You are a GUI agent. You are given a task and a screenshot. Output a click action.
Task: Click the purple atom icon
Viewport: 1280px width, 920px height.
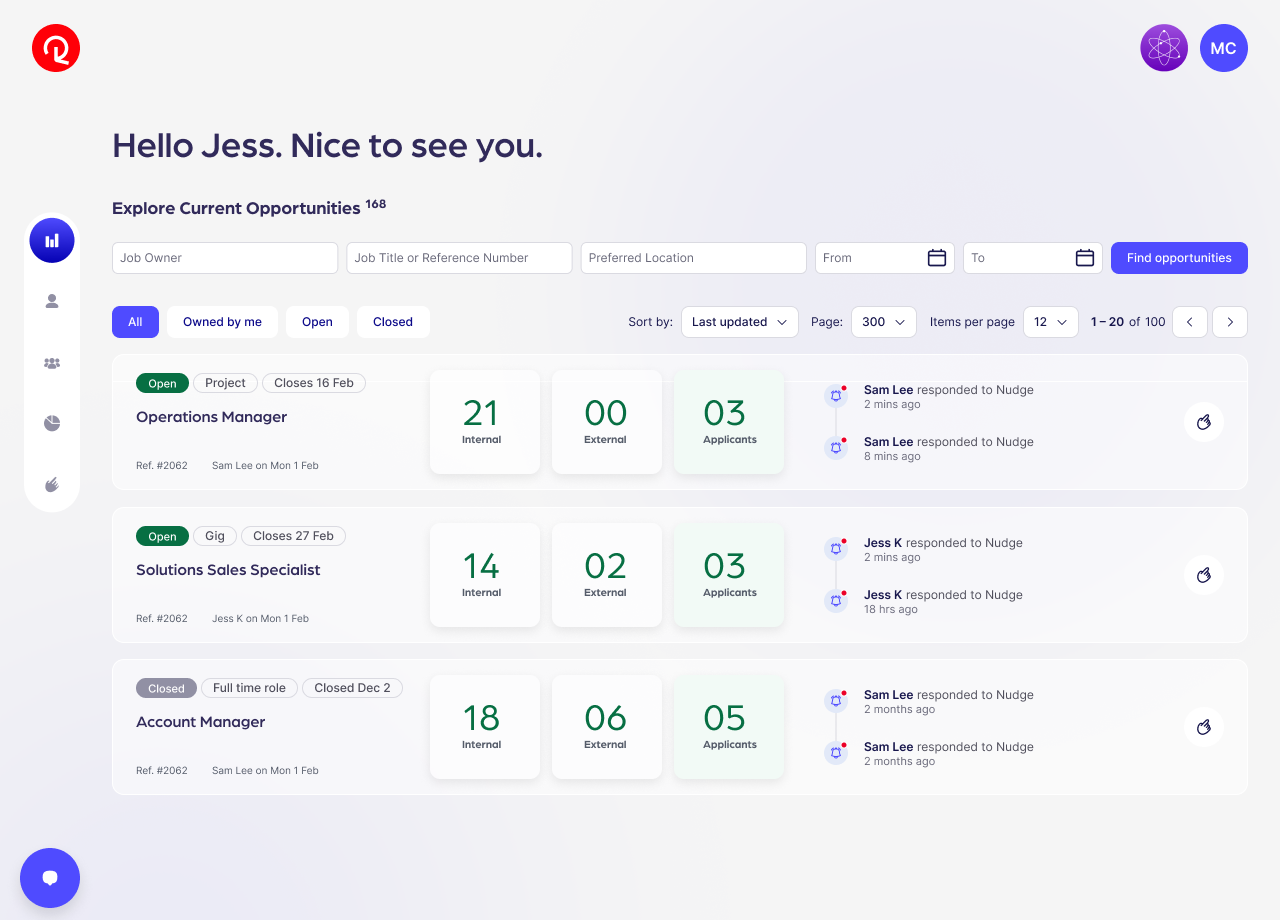click(x=1164, y=48)
